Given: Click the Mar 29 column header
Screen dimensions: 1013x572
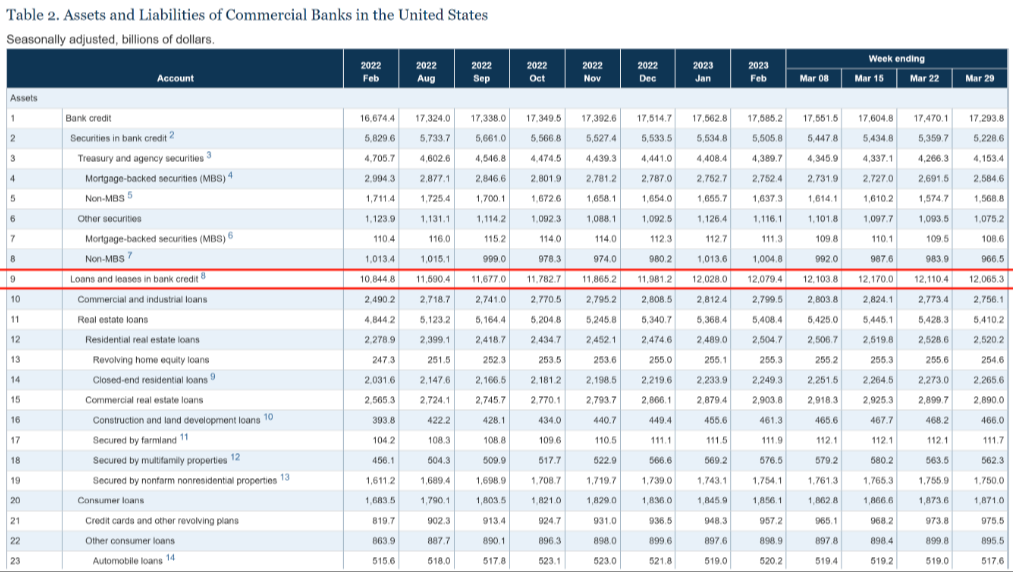Looking at the screenshot, I should tap(980, 77).
